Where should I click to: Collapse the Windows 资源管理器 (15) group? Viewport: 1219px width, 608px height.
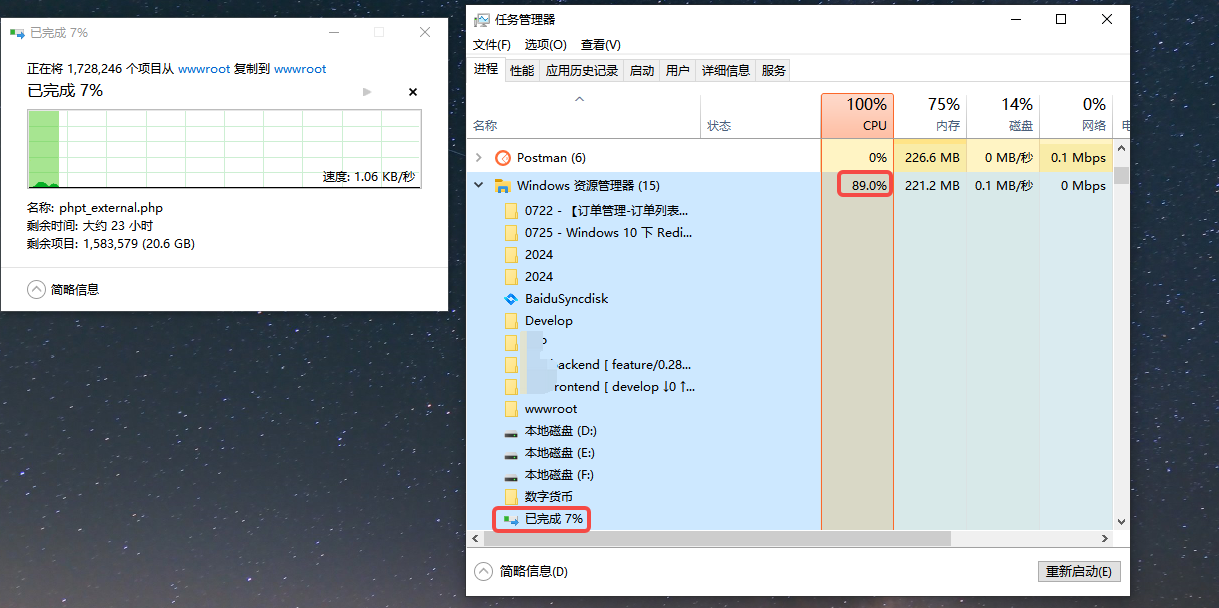(x=478, y=186)
